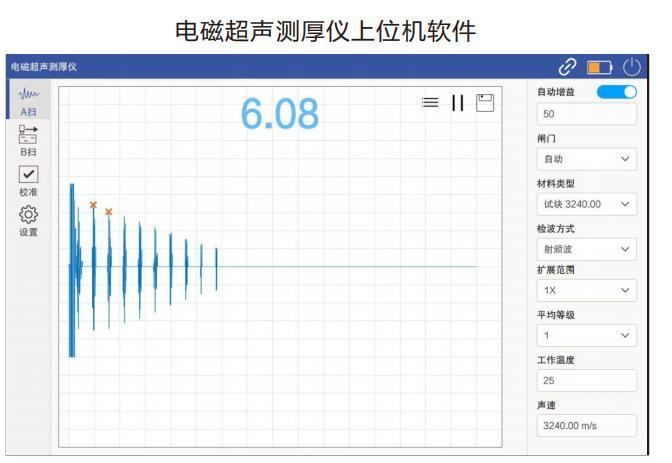Open the 闸门 dropdown set to 自动
Viewport: 672px width, 463px height.
click(586, 159)
